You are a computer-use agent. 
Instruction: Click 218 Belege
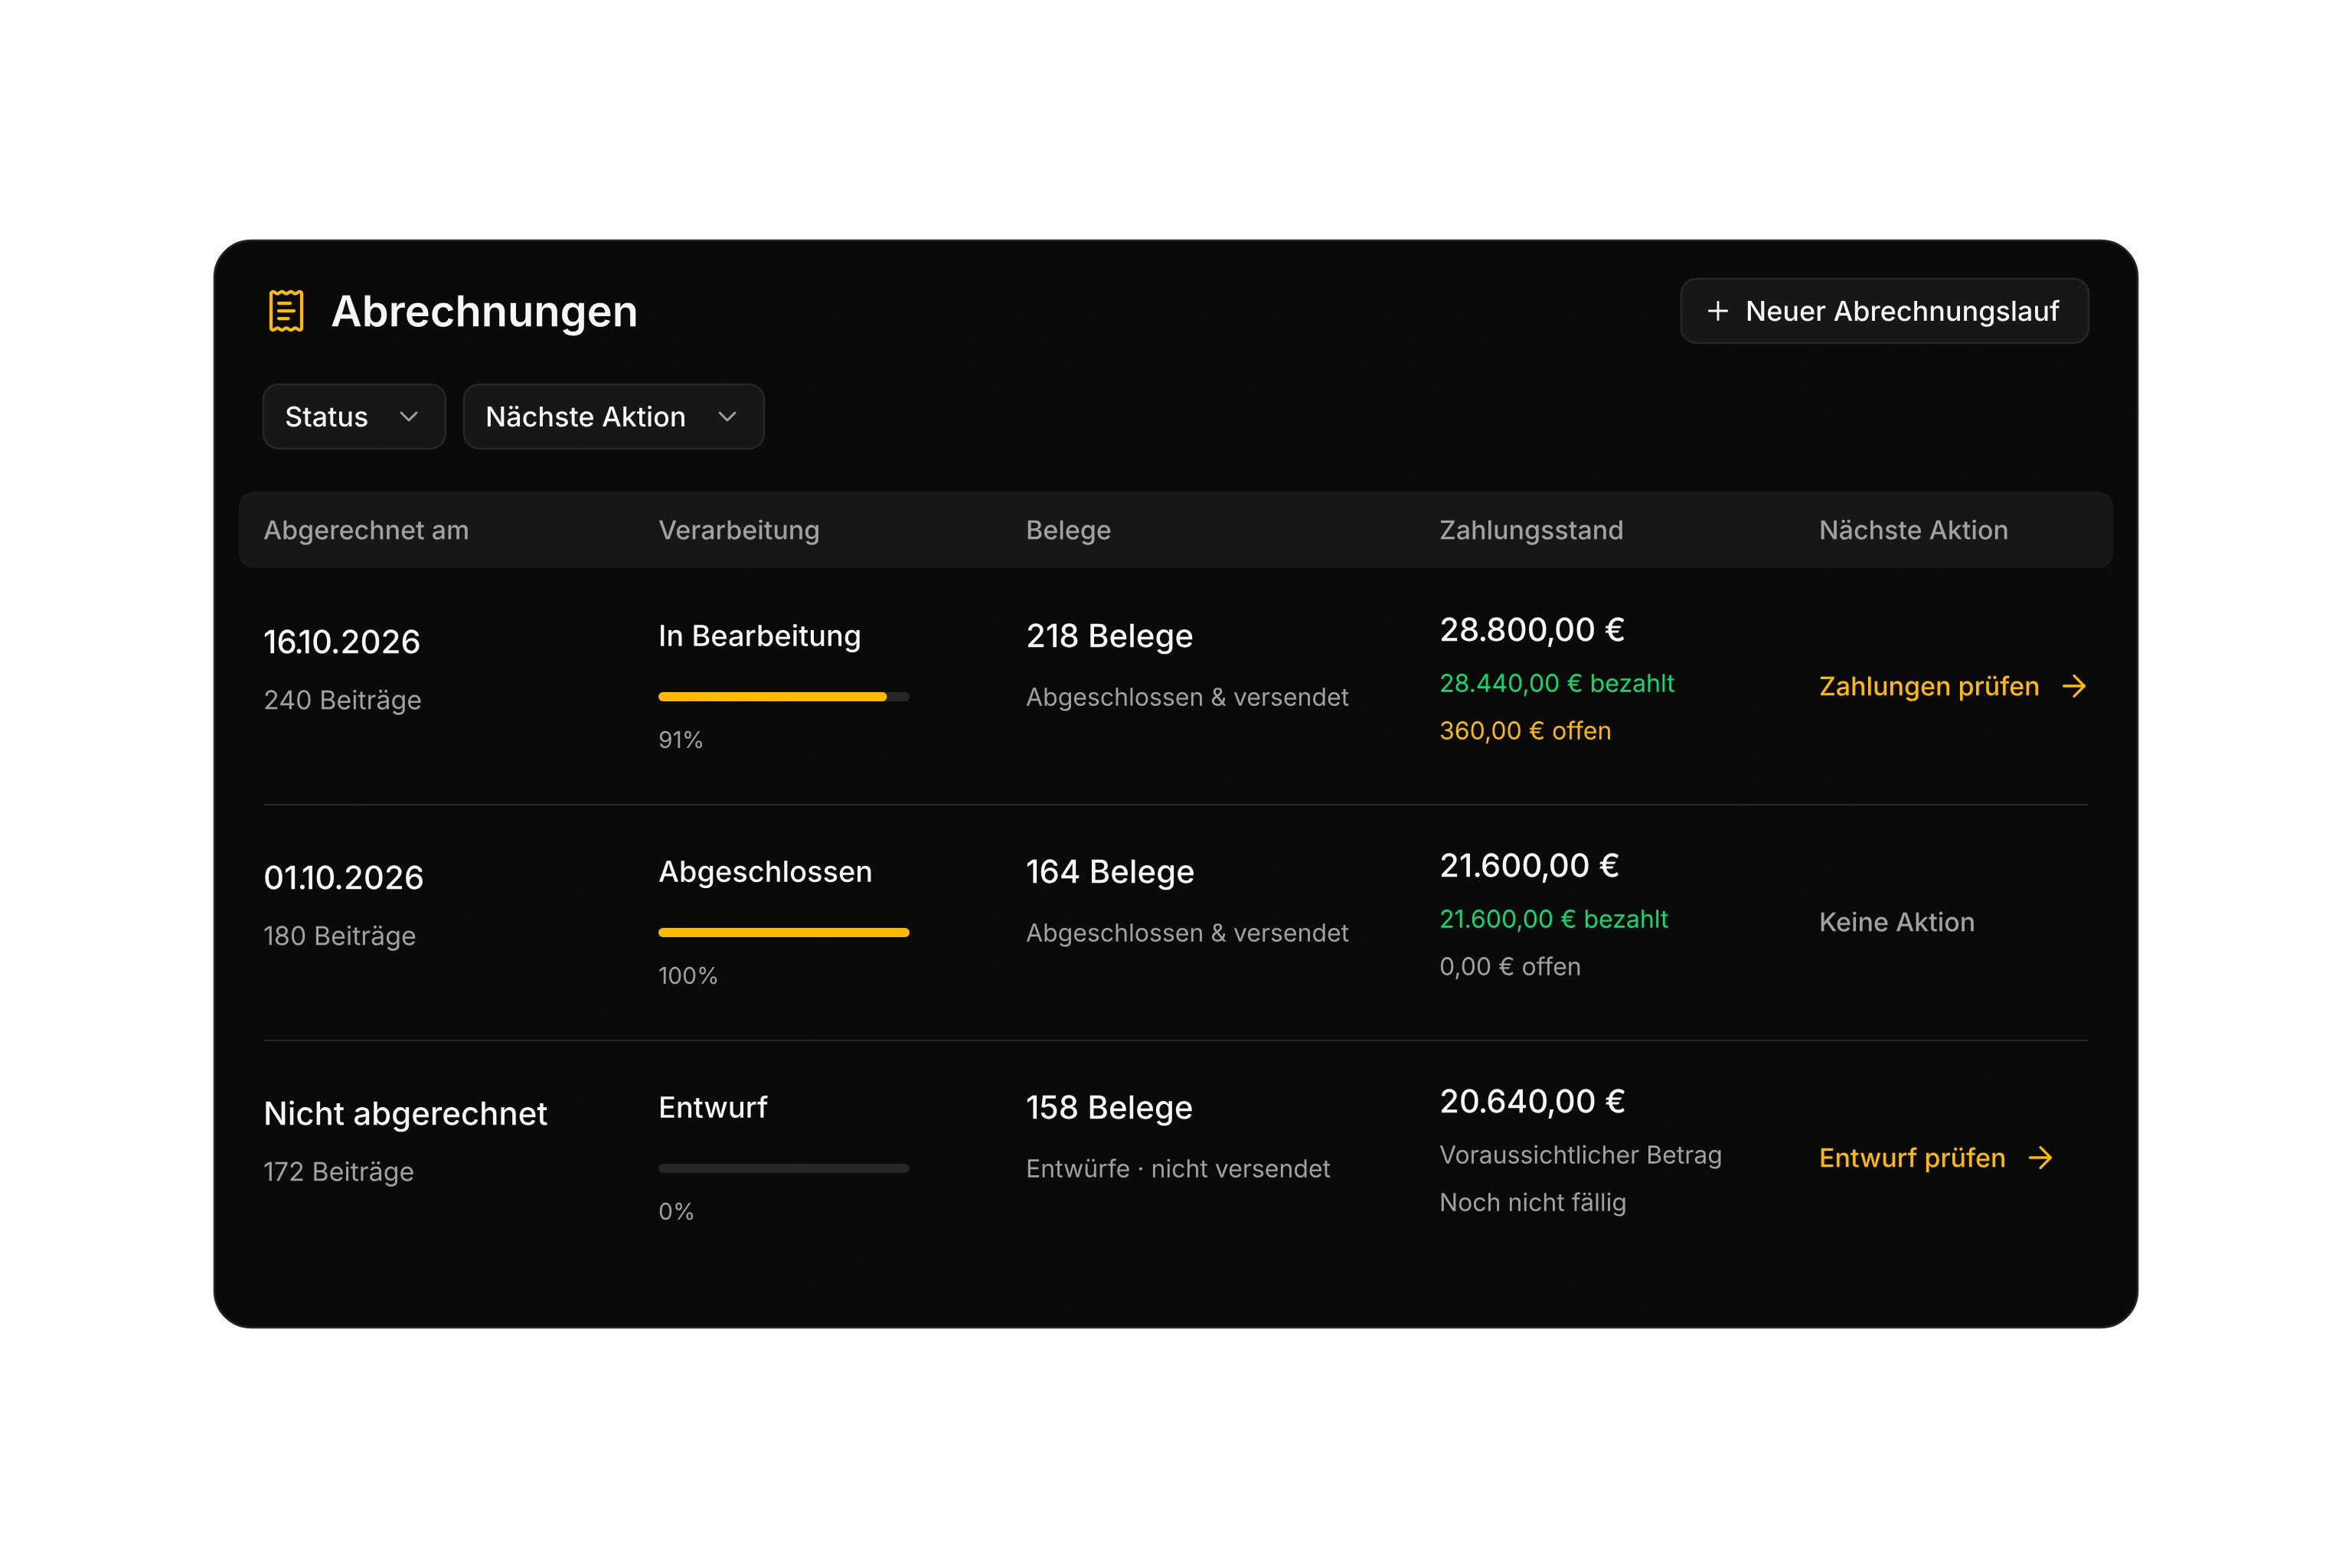click(x=1109, y=636)
